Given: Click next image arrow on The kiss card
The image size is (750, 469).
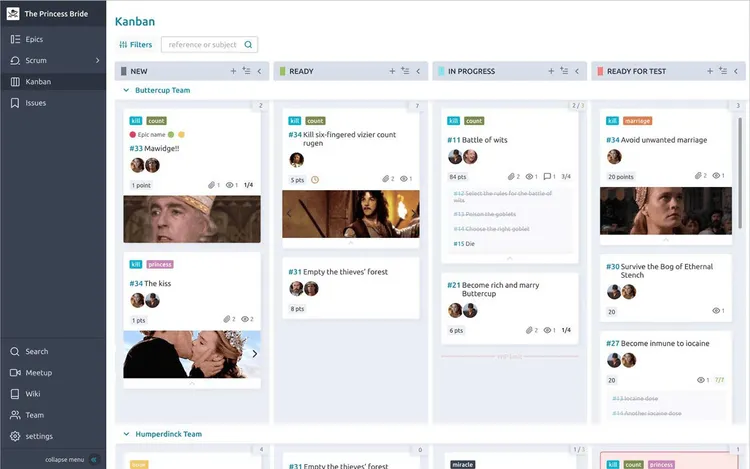Looking at the screenshot, I should pos(254,354).
